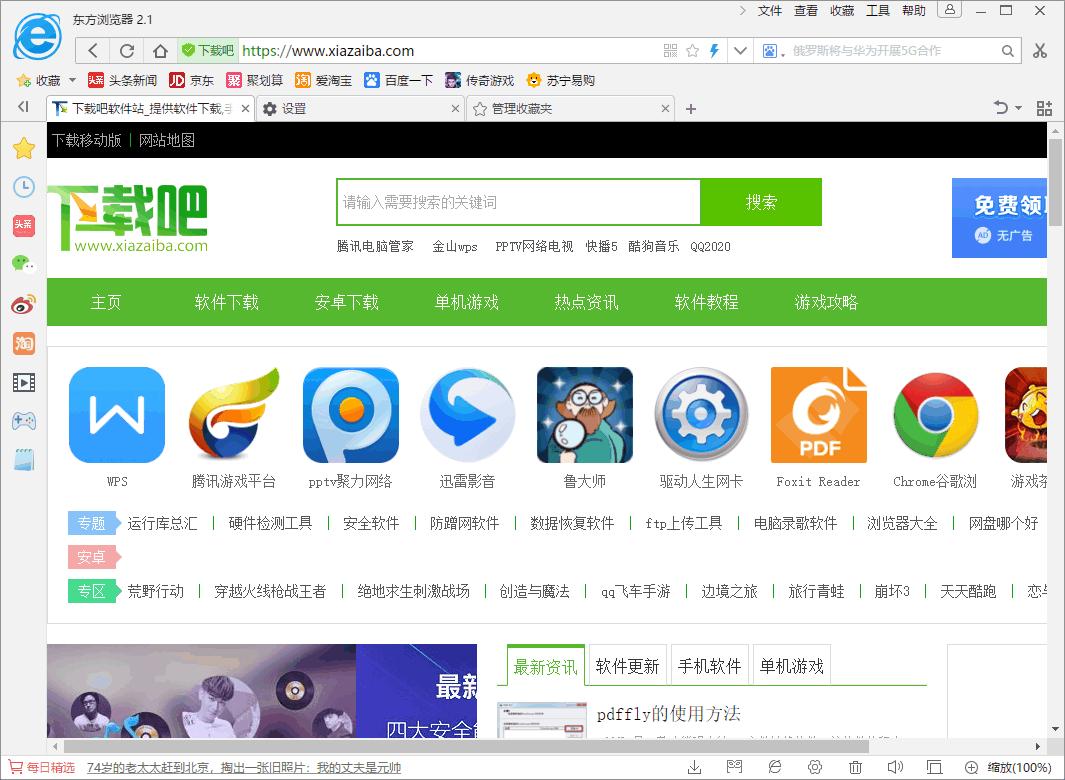Open the Taobao sidebar icon
The height and width of the screenshot is (780, 1065).
pos(24,343)
